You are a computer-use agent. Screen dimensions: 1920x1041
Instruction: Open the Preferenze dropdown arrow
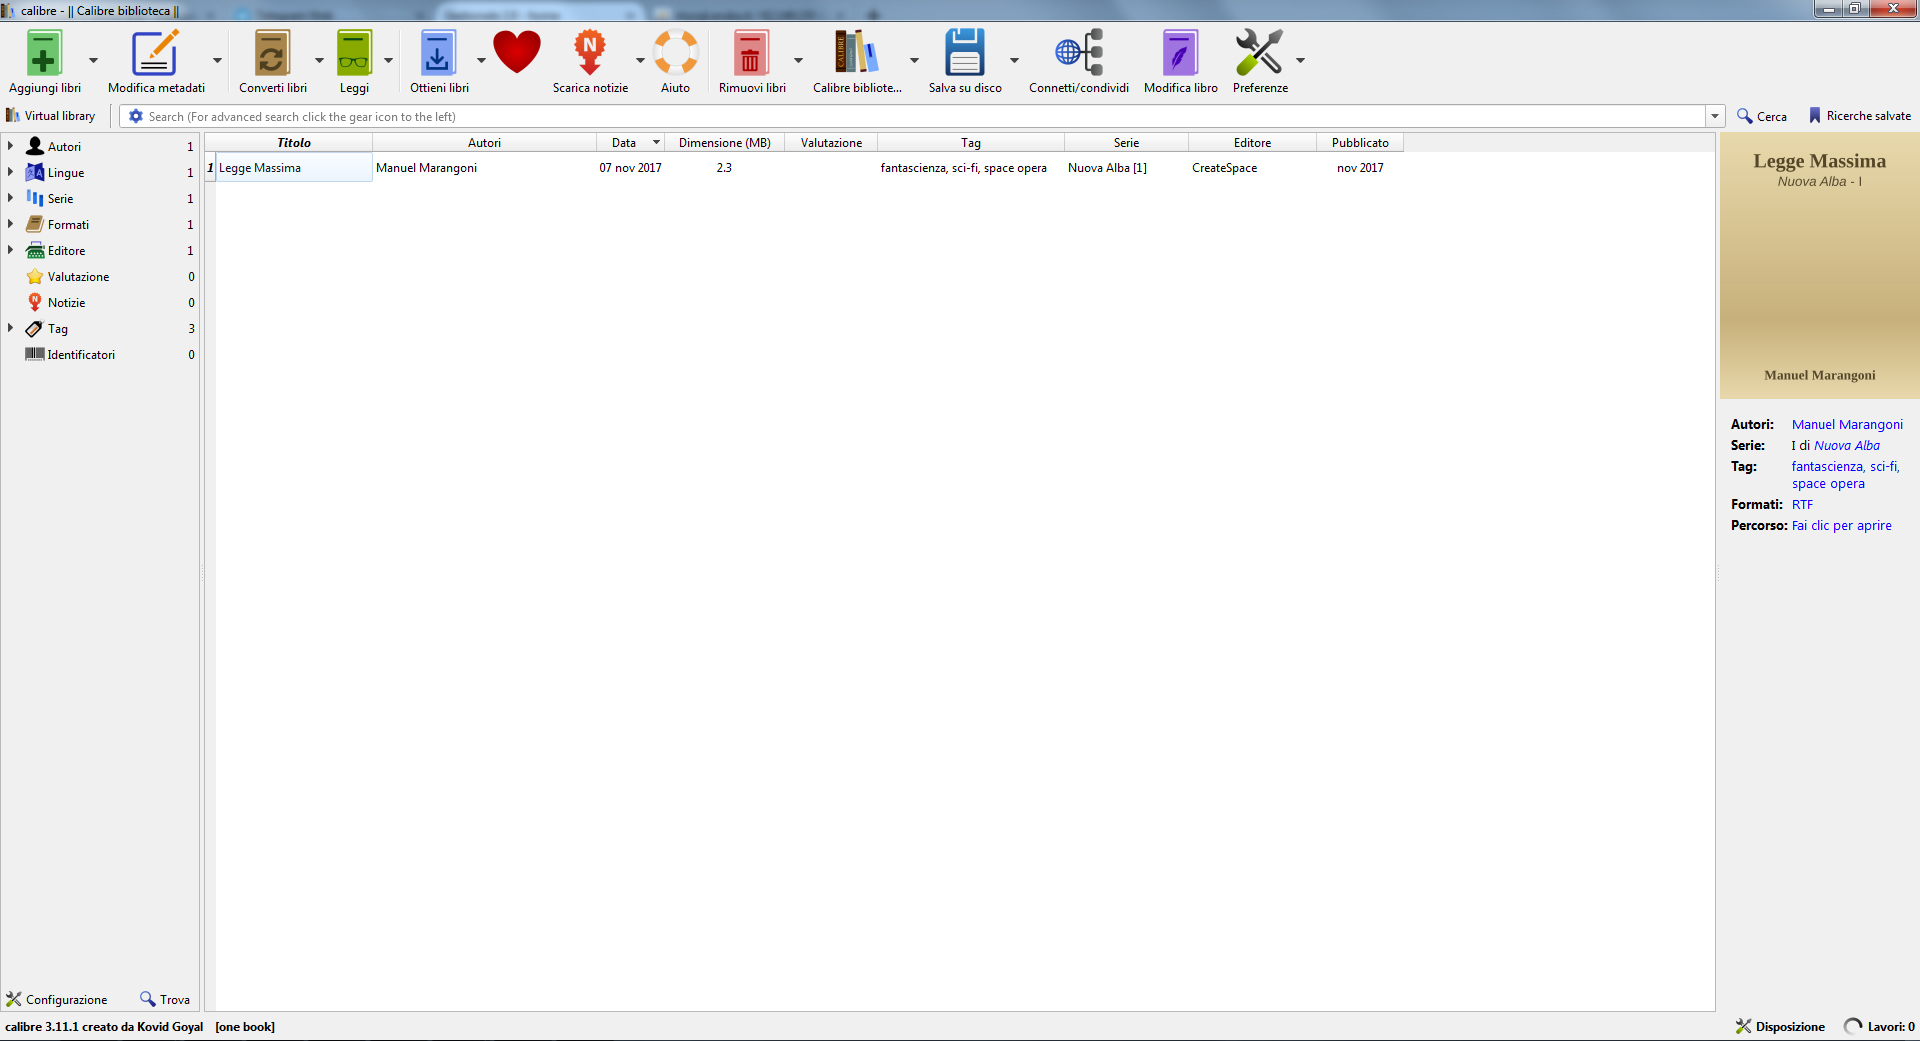point(1300,60)
